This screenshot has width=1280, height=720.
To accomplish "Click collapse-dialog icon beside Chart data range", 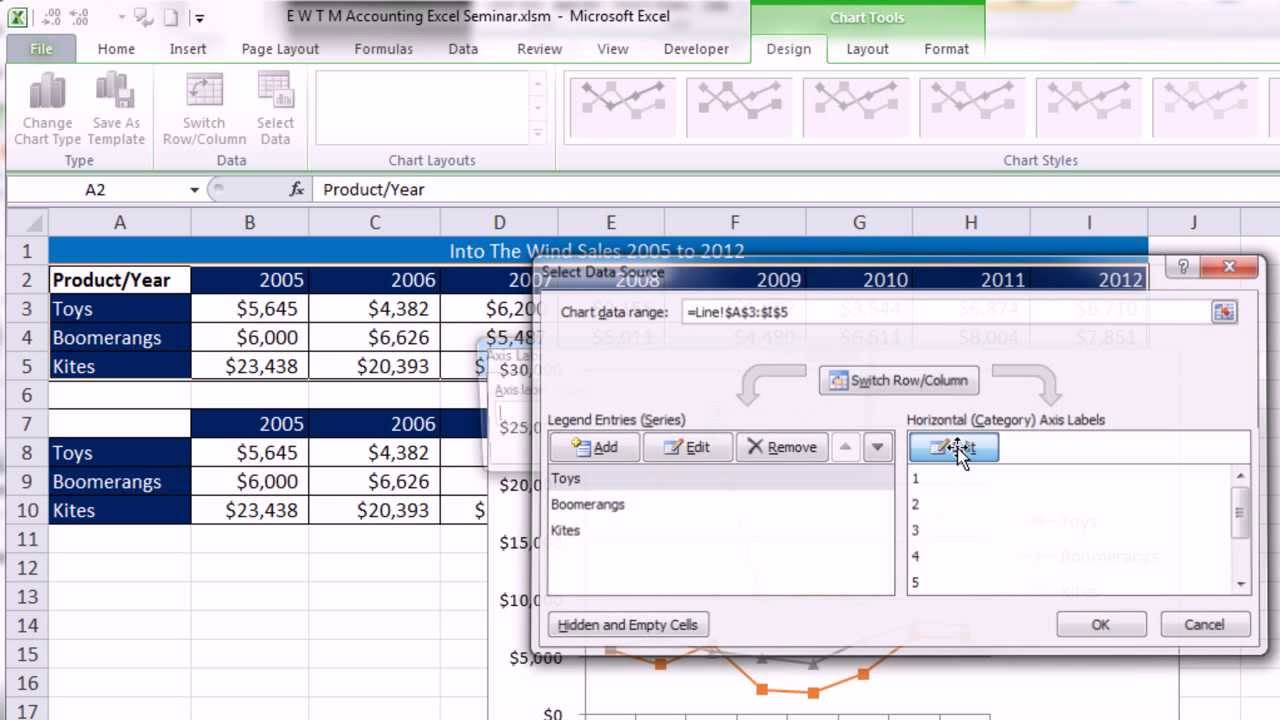I will 1224,312.
